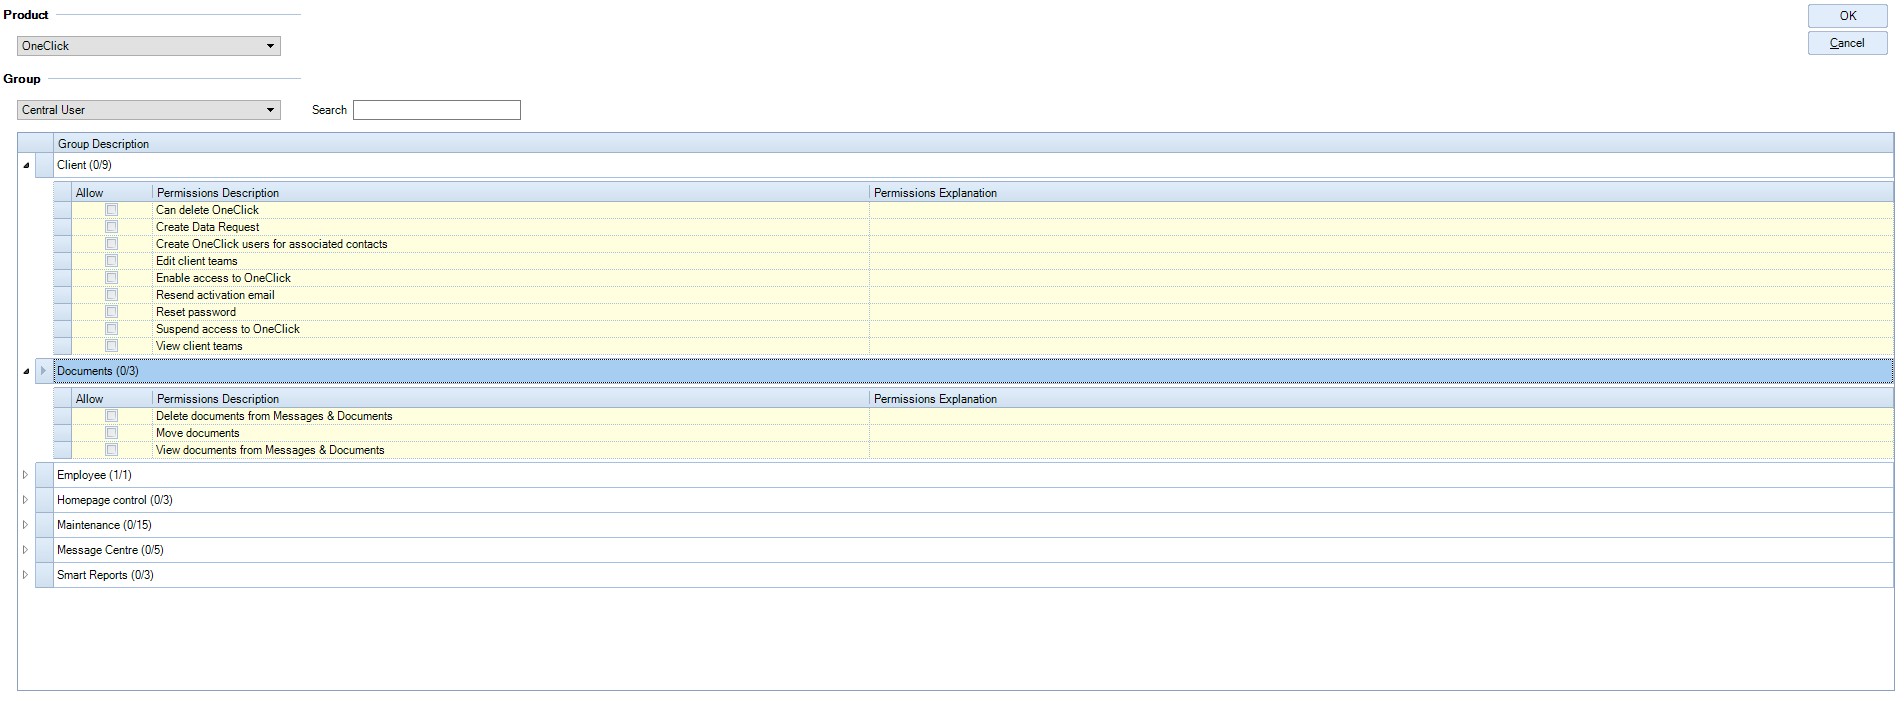Collapse the Client (0/9) group
The width and height of the screenshot is (1904, 702).
click(26, 166)
